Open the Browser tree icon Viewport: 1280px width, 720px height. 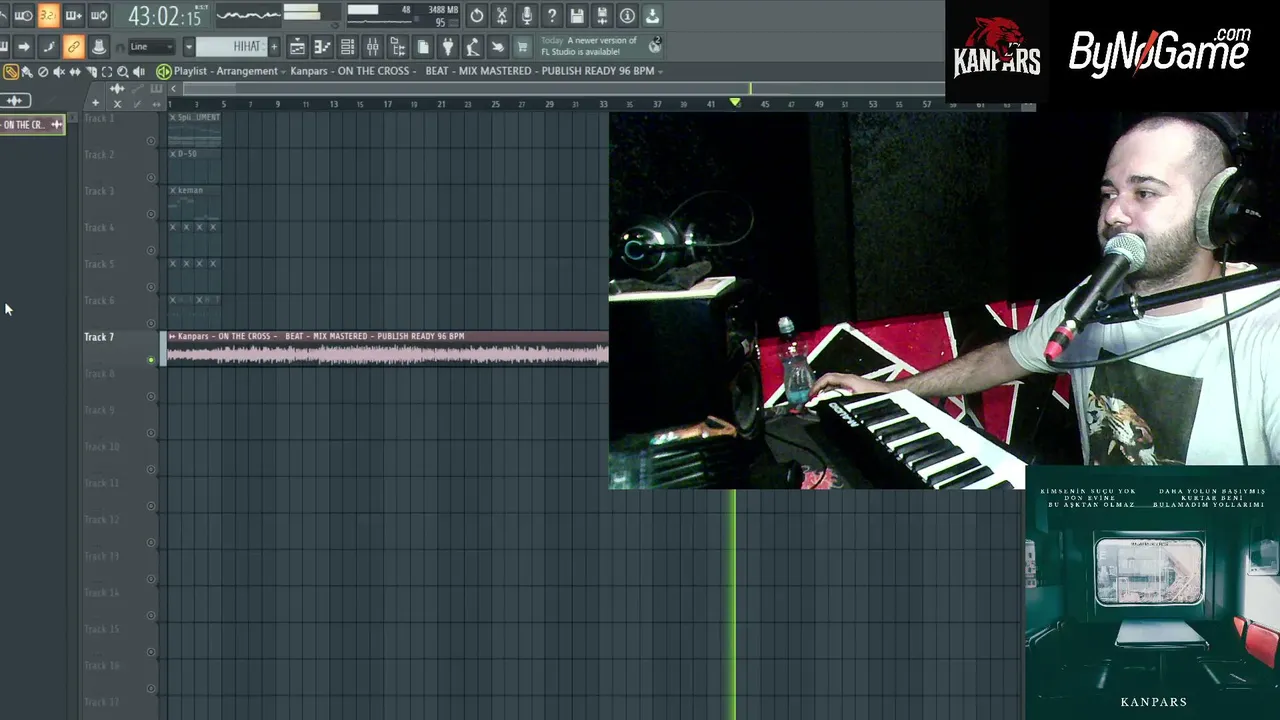397,46
